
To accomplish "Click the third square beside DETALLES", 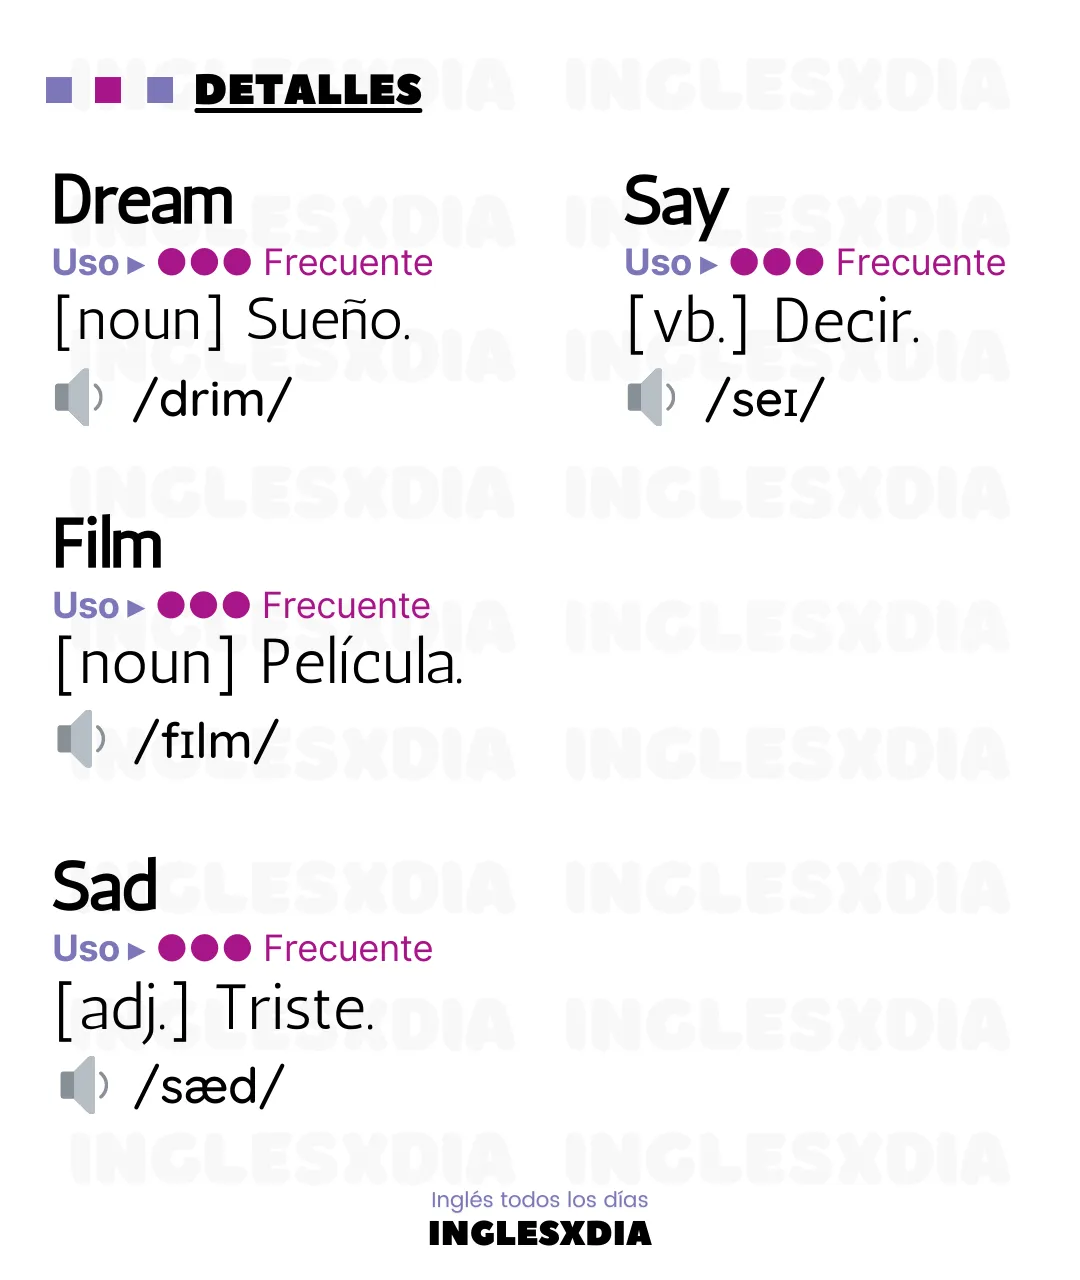I will [160, 91].
